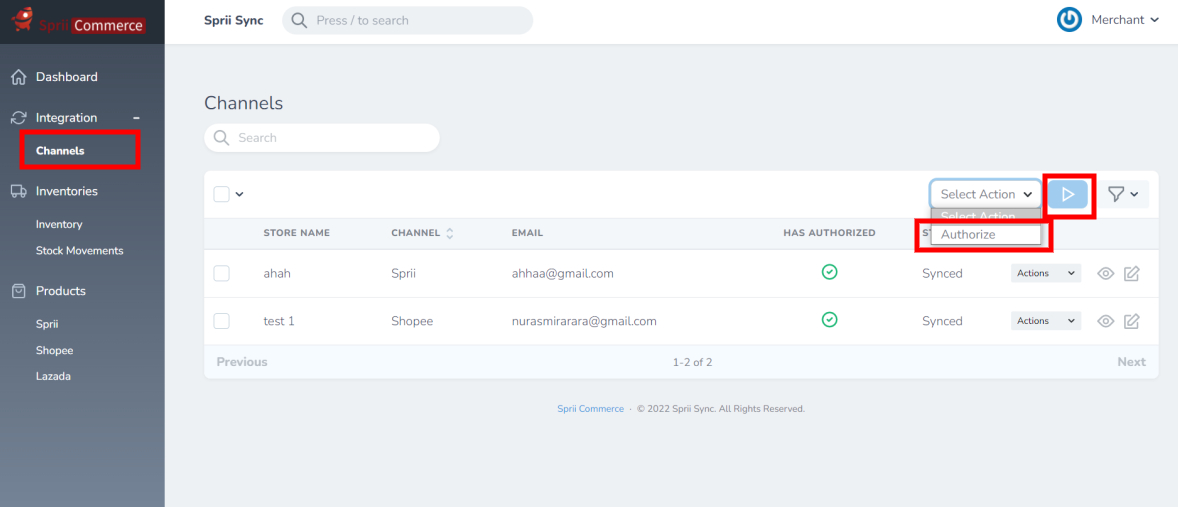The image size is (1178, 507).
Task: View the ahah store with eye icon
Action: coord(1105,273)
